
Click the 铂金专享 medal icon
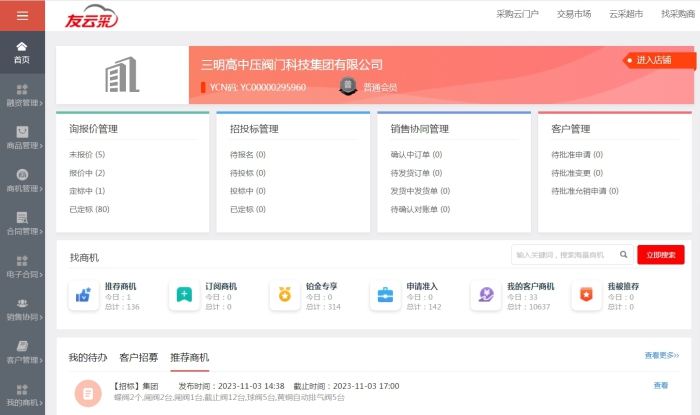pos(285,295)
